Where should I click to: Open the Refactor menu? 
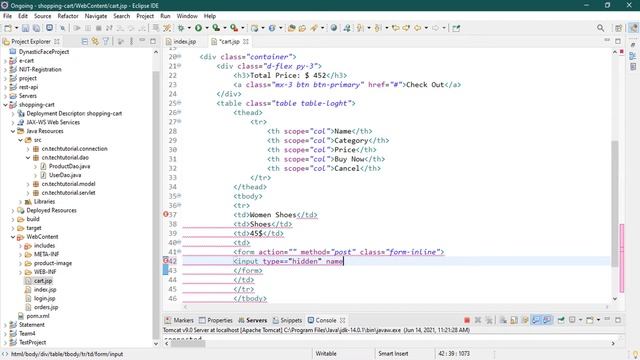68,16
